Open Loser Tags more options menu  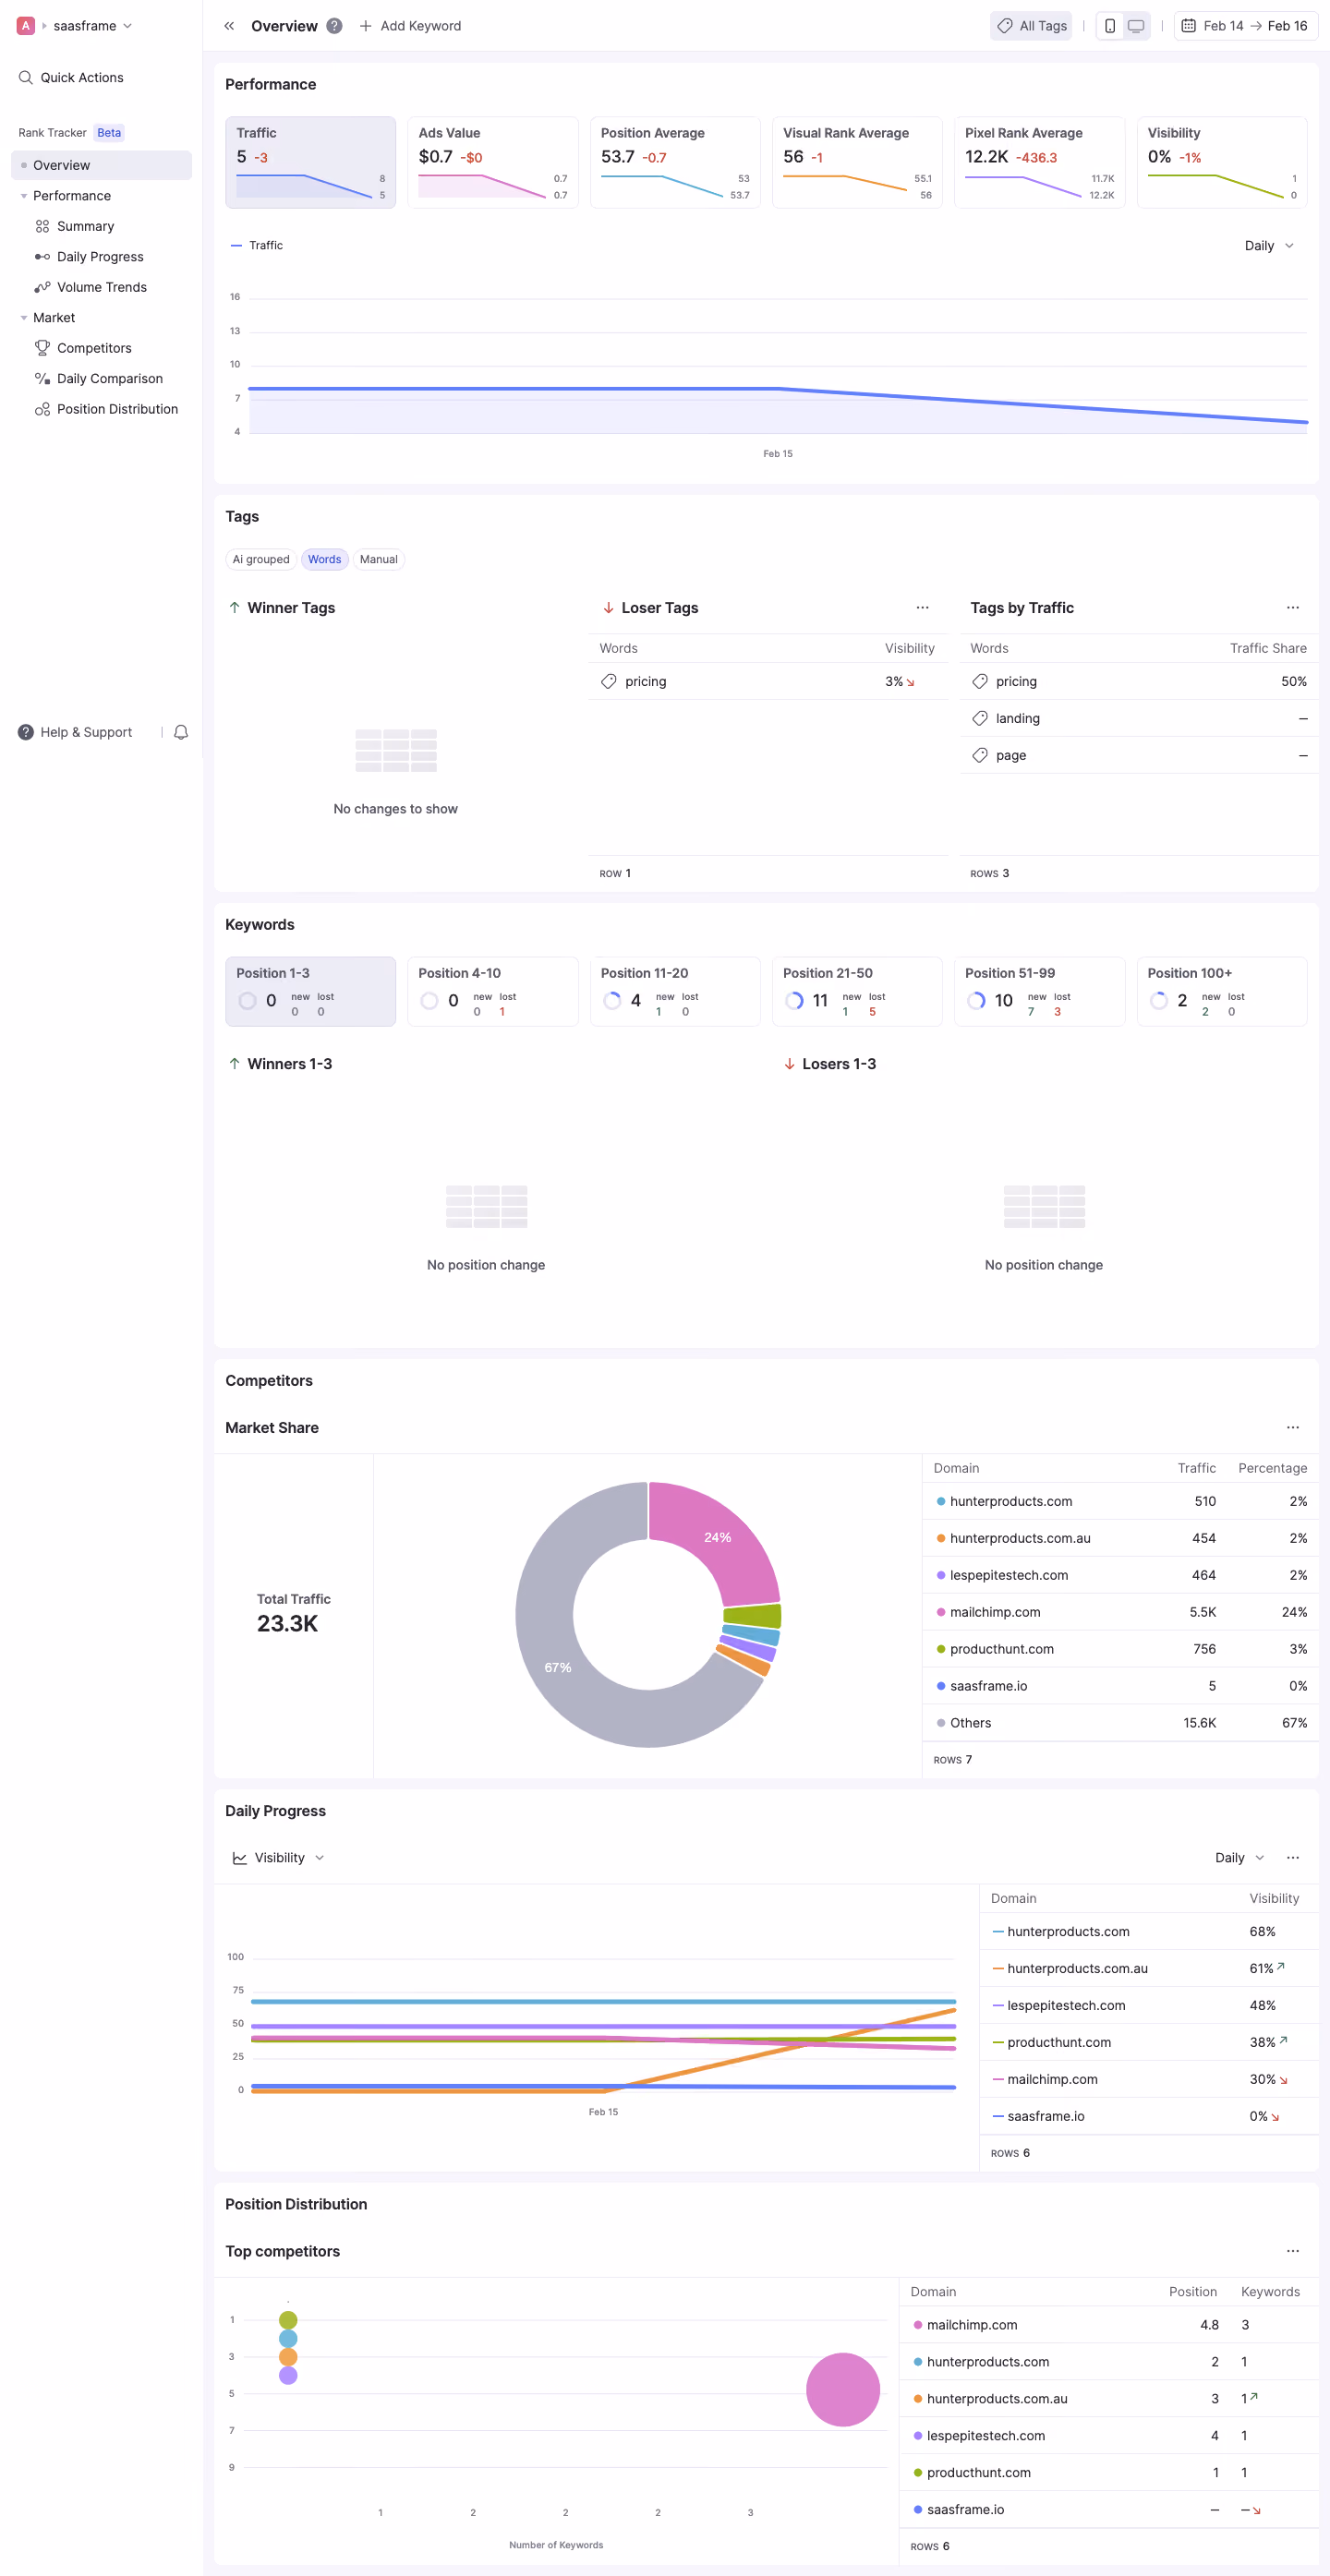[922, 608]
